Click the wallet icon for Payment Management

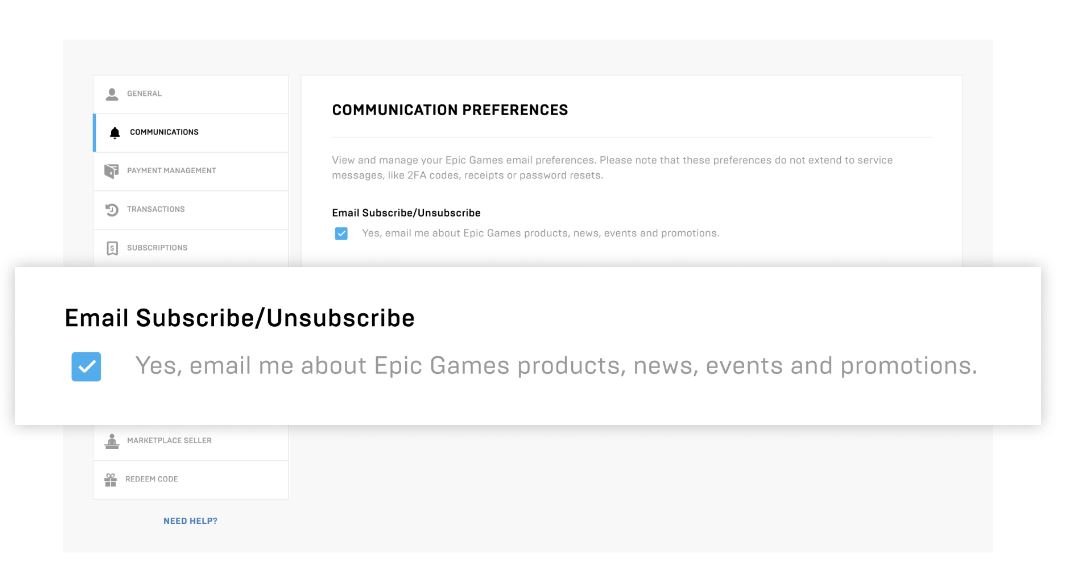(x=112, y=171)
